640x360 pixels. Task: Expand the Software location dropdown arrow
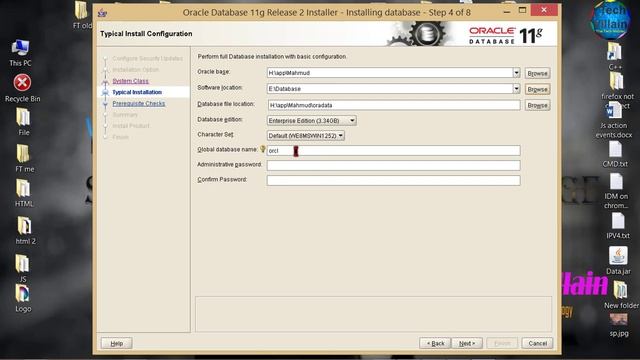pyautogui.click(x=516, y=89)
